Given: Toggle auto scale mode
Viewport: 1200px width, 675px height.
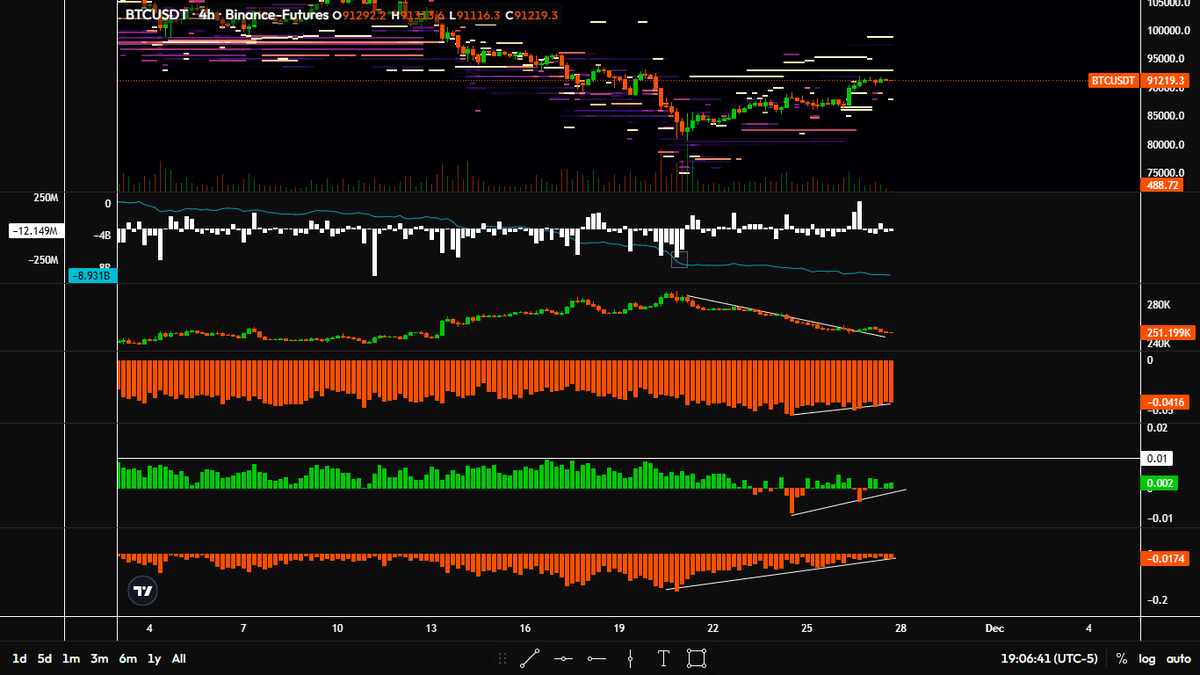Looking at the screenshot, I should (x=1177, y=659).
